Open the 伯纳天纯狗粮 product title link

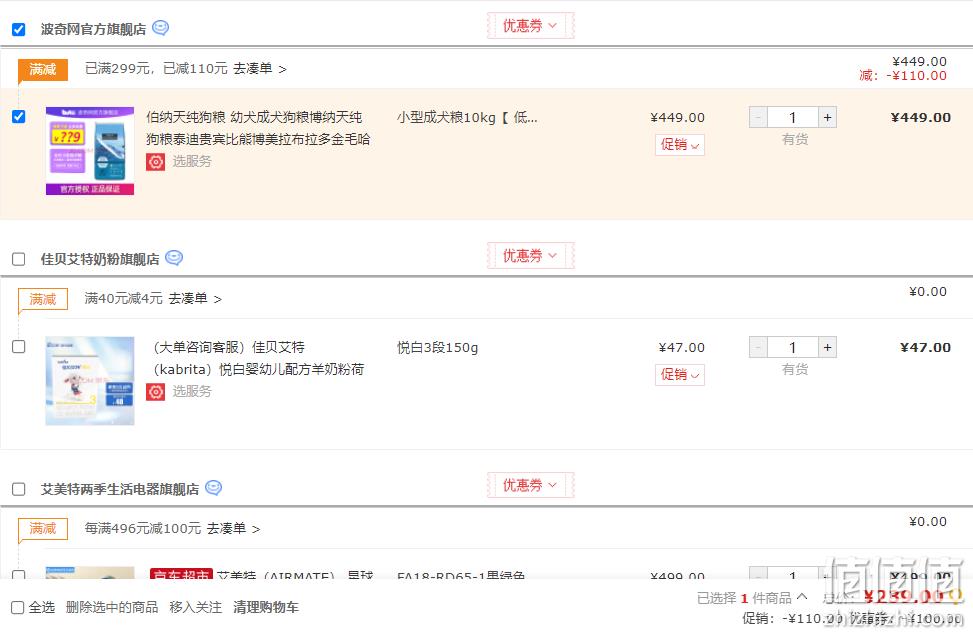258,128
